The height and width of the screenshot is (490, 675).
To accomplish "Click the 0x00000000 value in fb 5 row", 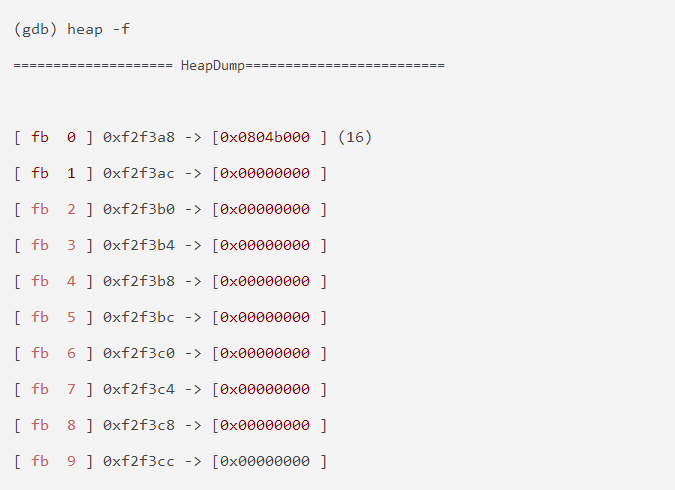I will coord(265,317).
